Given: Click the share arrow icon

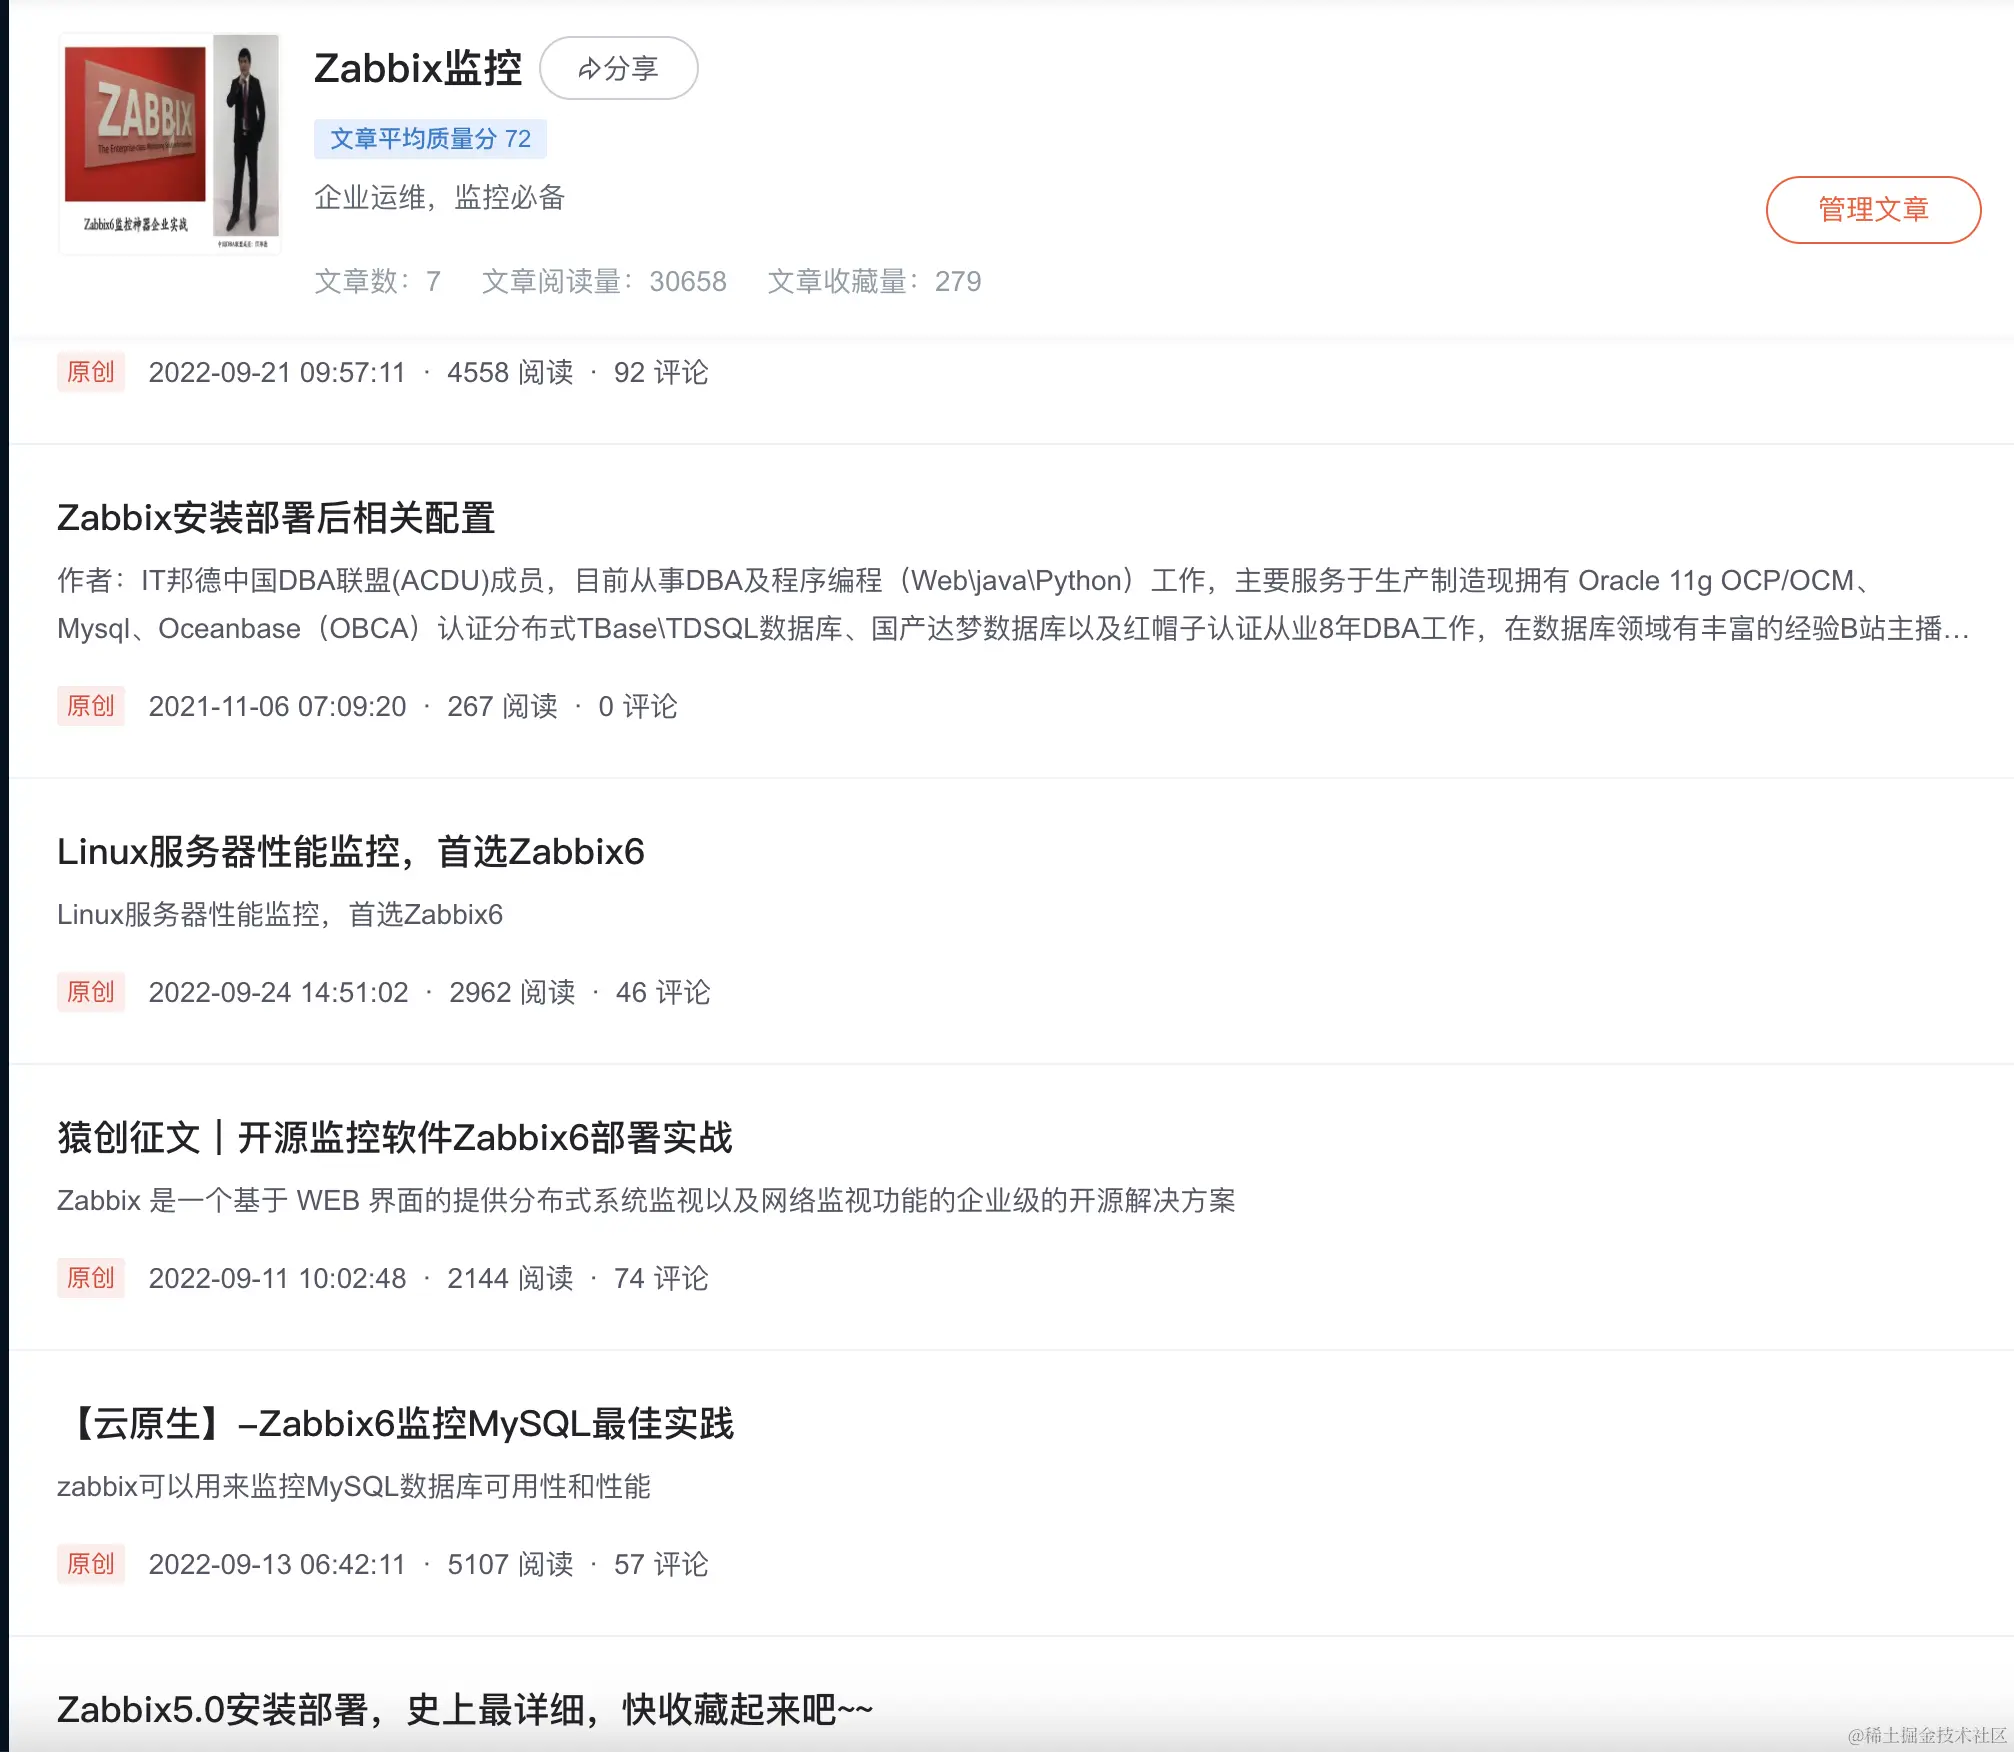Looking at the screenshot, I should pyautogui.click(x=590, y=69).
